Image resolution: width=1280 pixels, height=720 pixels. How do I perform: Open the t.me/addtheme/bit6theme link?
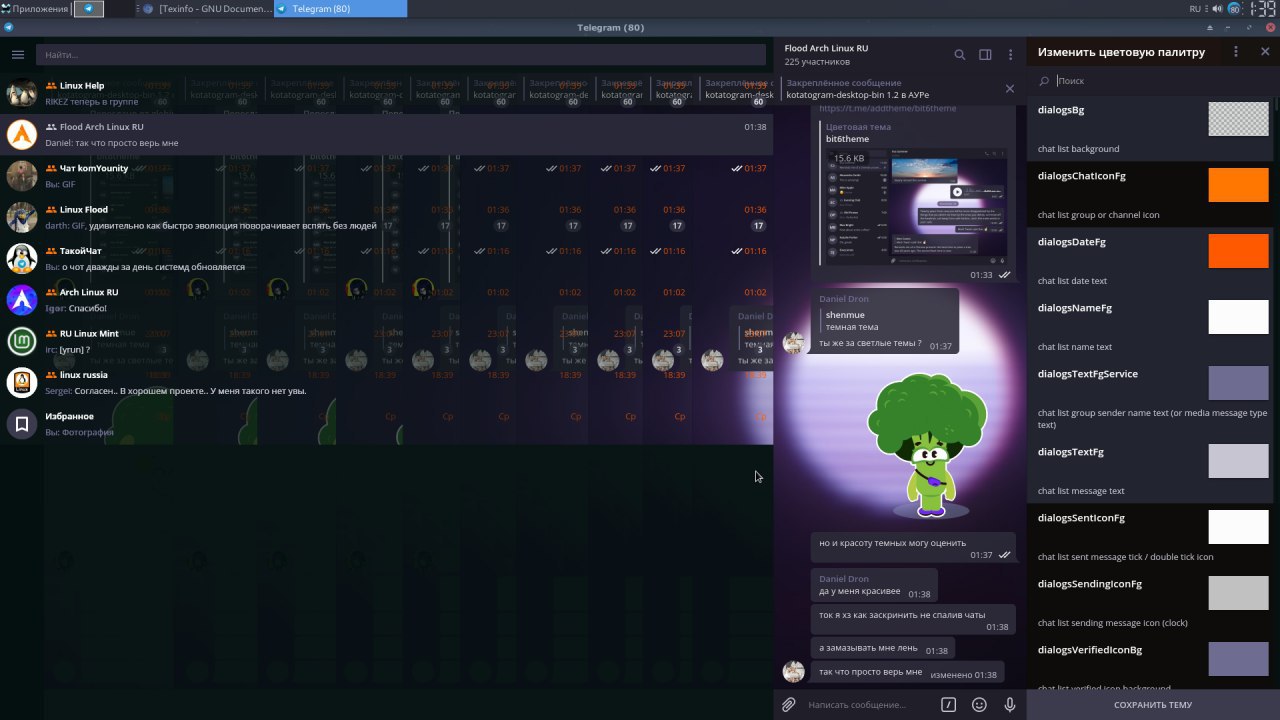tap(888, 108)
